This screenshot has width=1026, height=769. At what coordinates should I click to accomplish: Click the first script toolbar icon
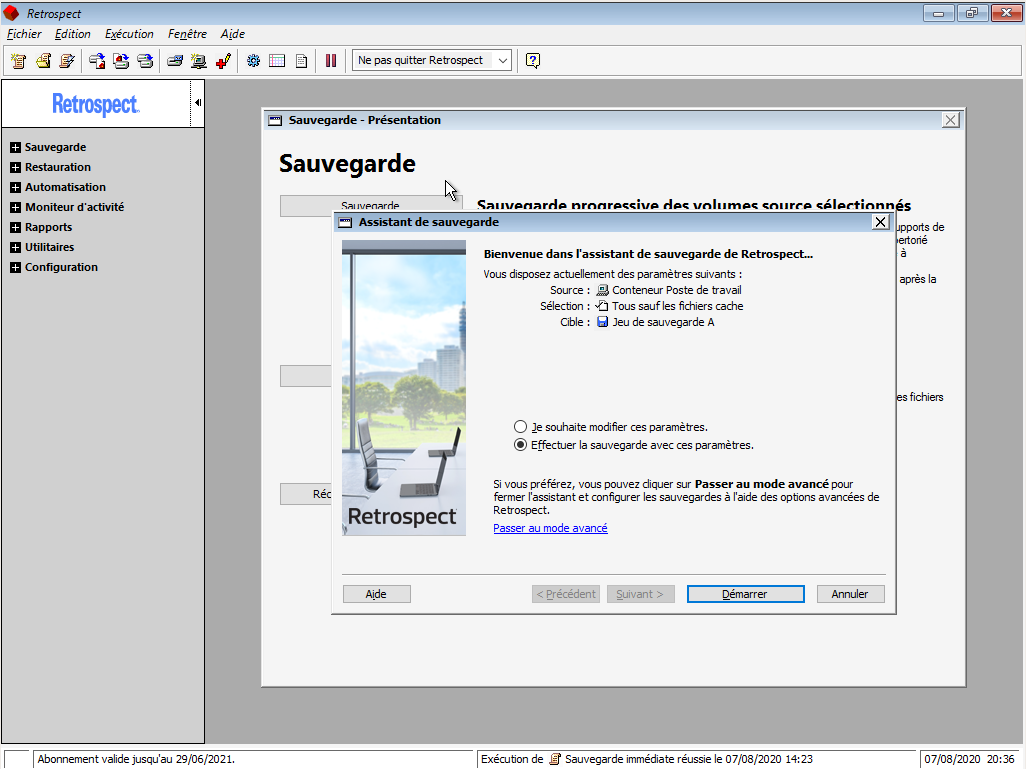point(18,61)
